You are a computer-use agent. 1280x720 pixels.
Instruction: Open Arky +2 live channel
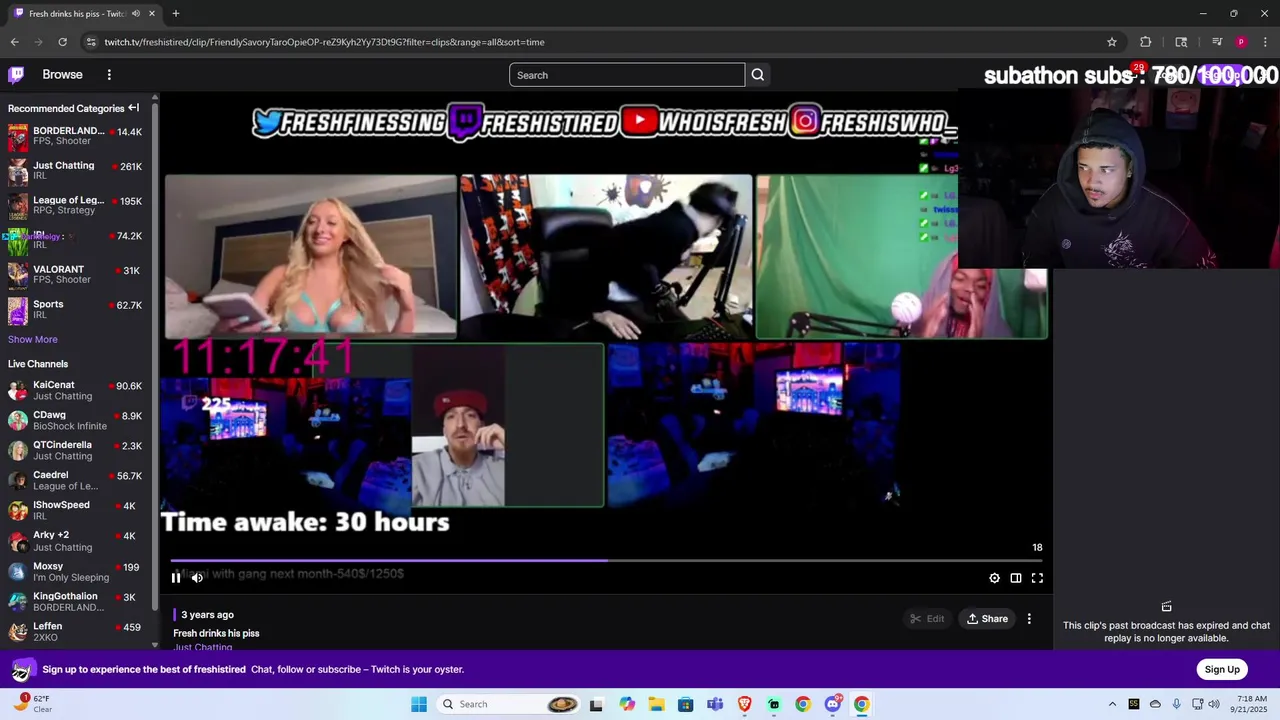coord(76,541)
